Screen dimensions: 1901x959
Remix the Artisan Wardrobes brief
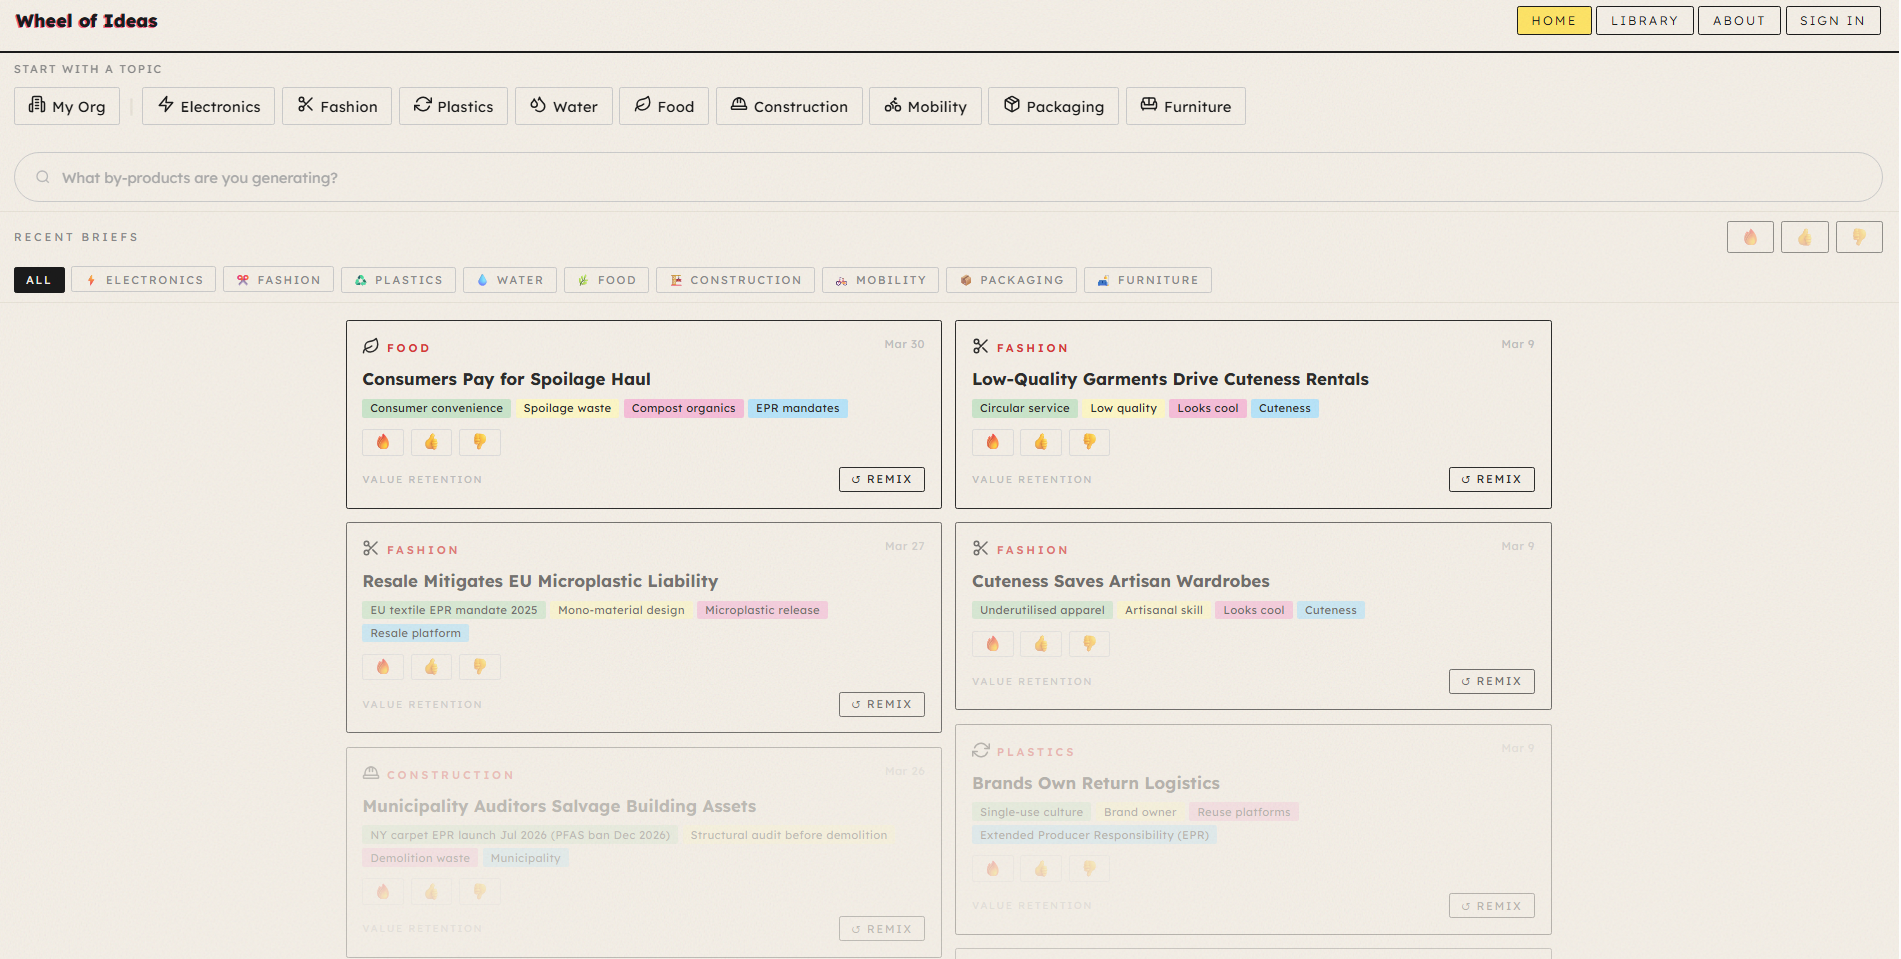pyautogui.click(x=1491, y=681)
